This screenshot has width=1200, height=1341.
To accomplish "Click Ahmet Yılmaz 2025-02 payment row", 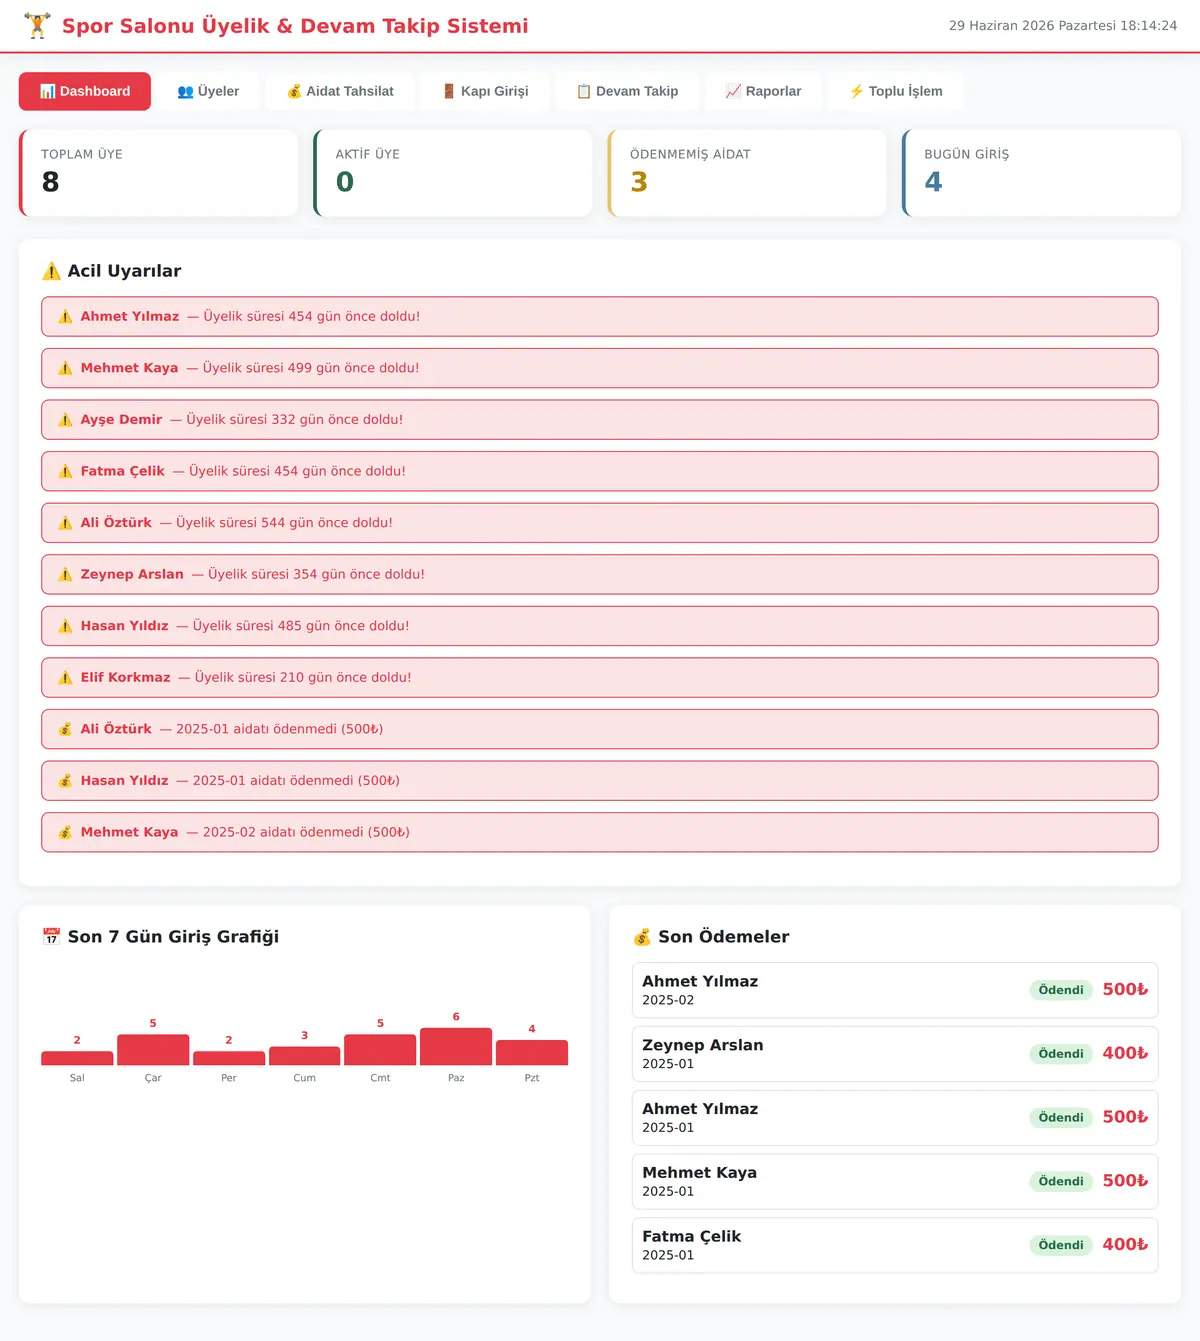I will point(895,990).
